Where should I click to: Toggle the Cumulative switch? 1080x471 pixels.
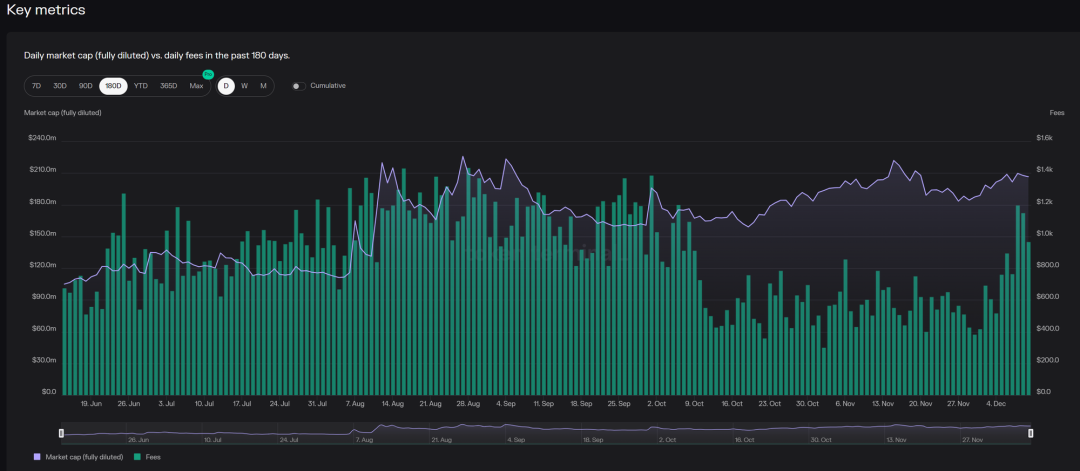[x=298, y=86]
